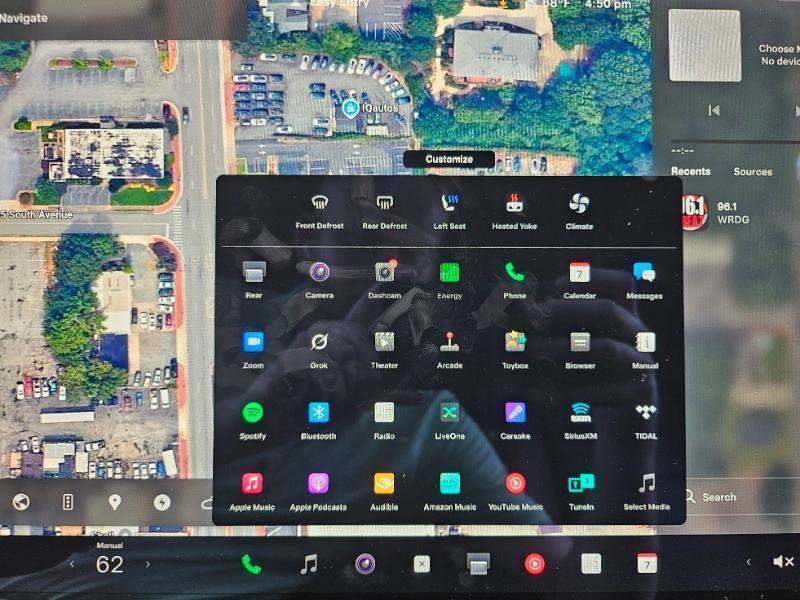
Task: Open Phone from bottom dock
Action: pyautogui.click(x=251, y=564)
